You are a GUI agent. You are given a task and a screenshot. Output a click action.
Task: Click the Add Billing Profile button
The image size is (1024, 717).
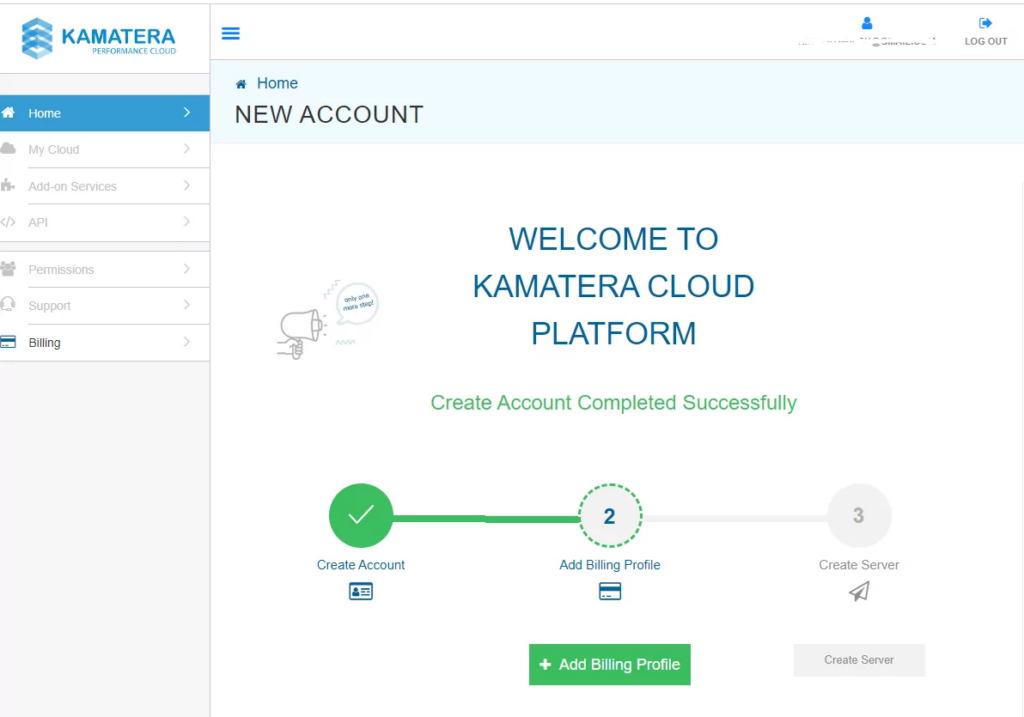tap(609, 664)
